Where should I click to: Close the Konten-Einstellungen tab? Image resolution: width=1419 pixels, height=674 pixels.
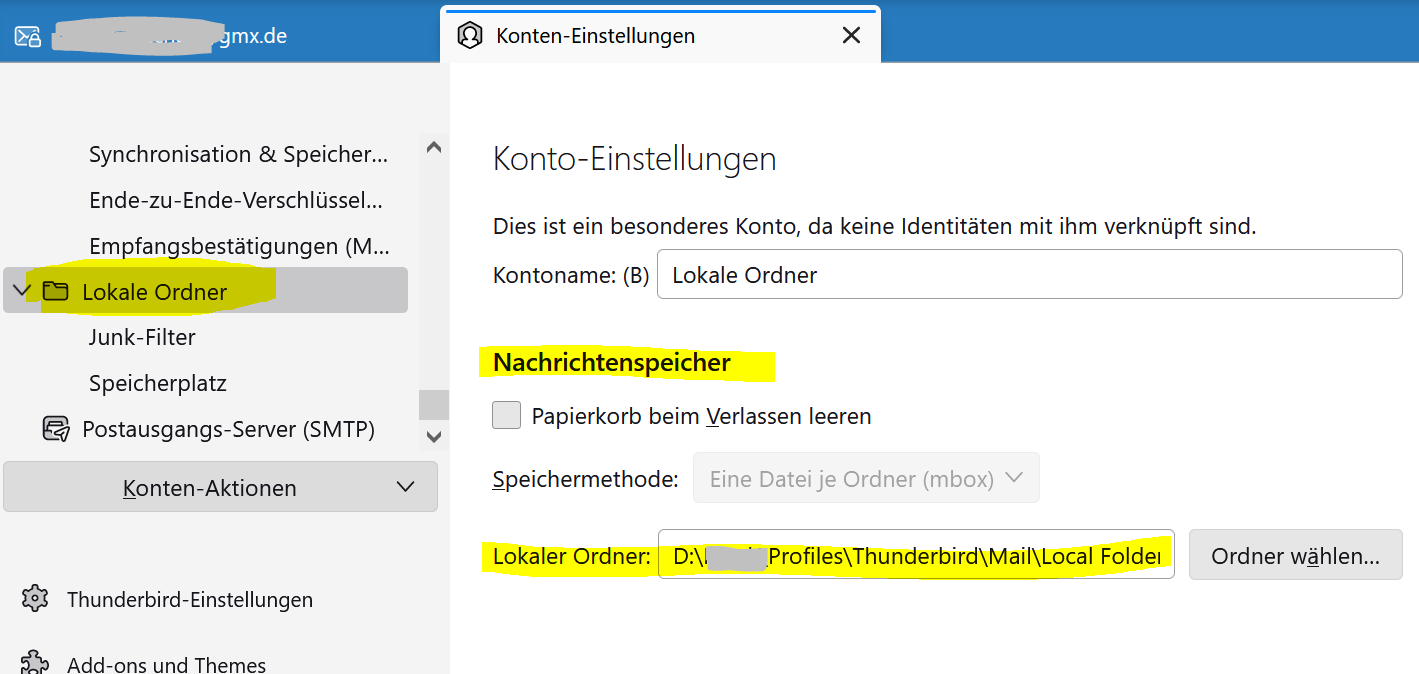coord(851,36)
